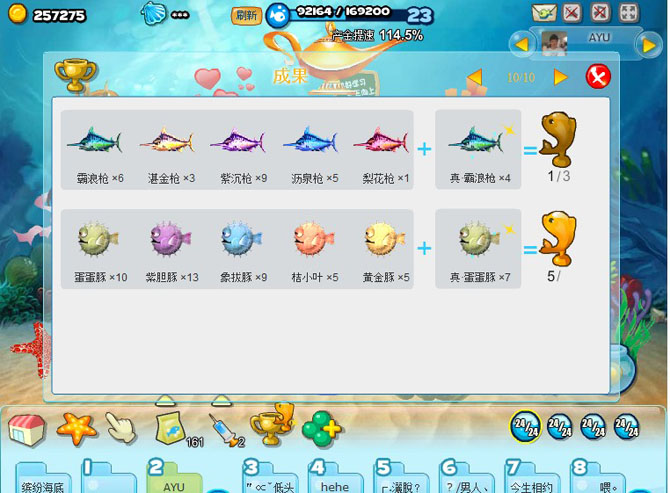
Task: Open friend tab 8 喂
Action: (597, 477)
